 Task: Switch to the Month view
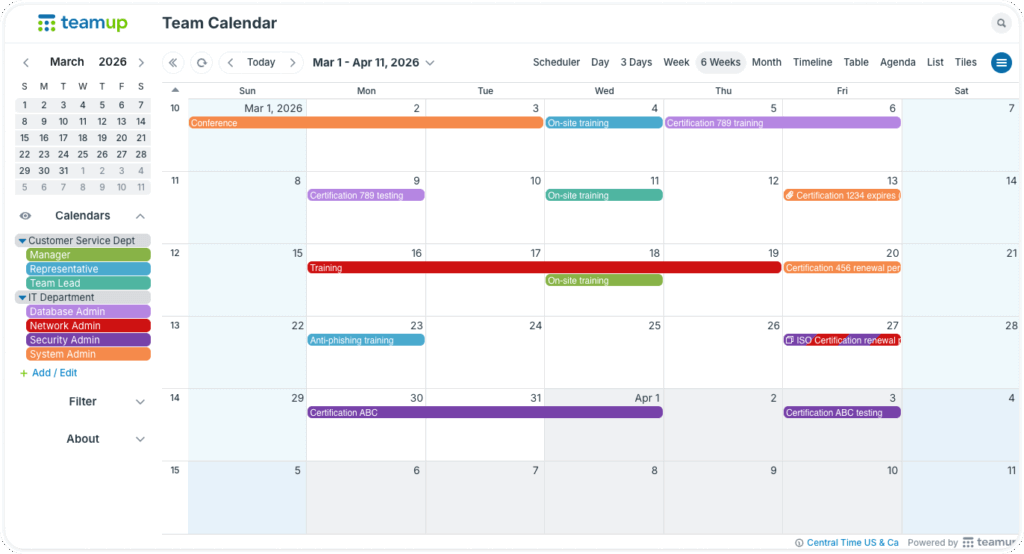click(766, 63)
